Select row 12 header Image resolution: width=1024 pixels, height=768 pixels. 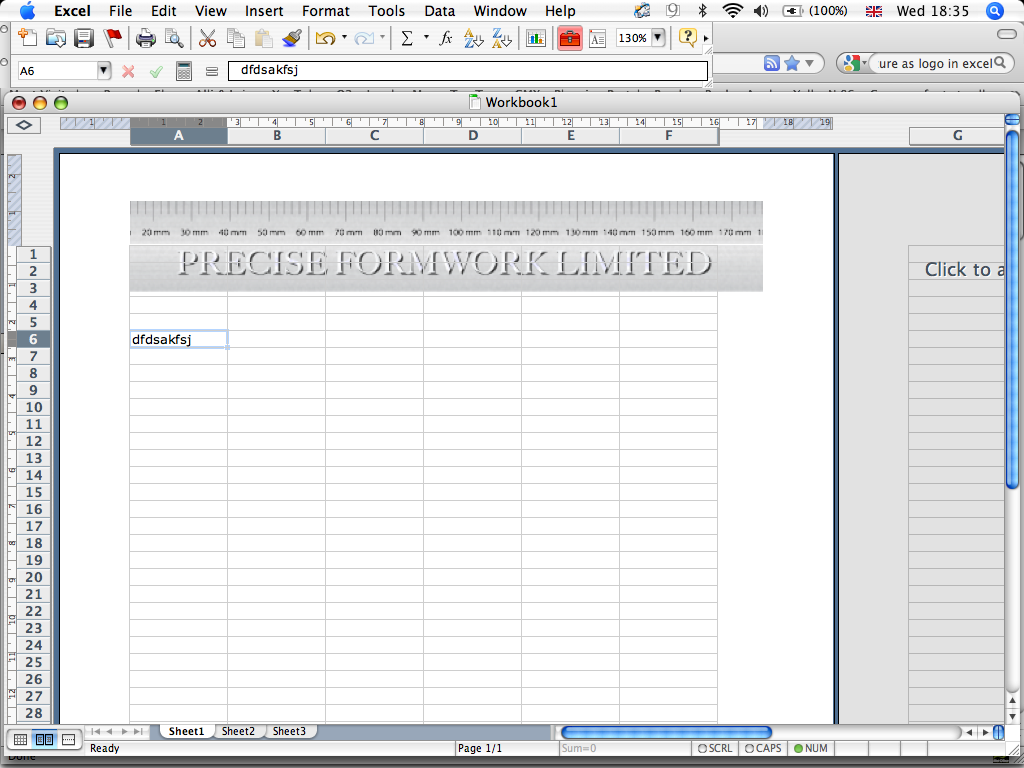33,441
